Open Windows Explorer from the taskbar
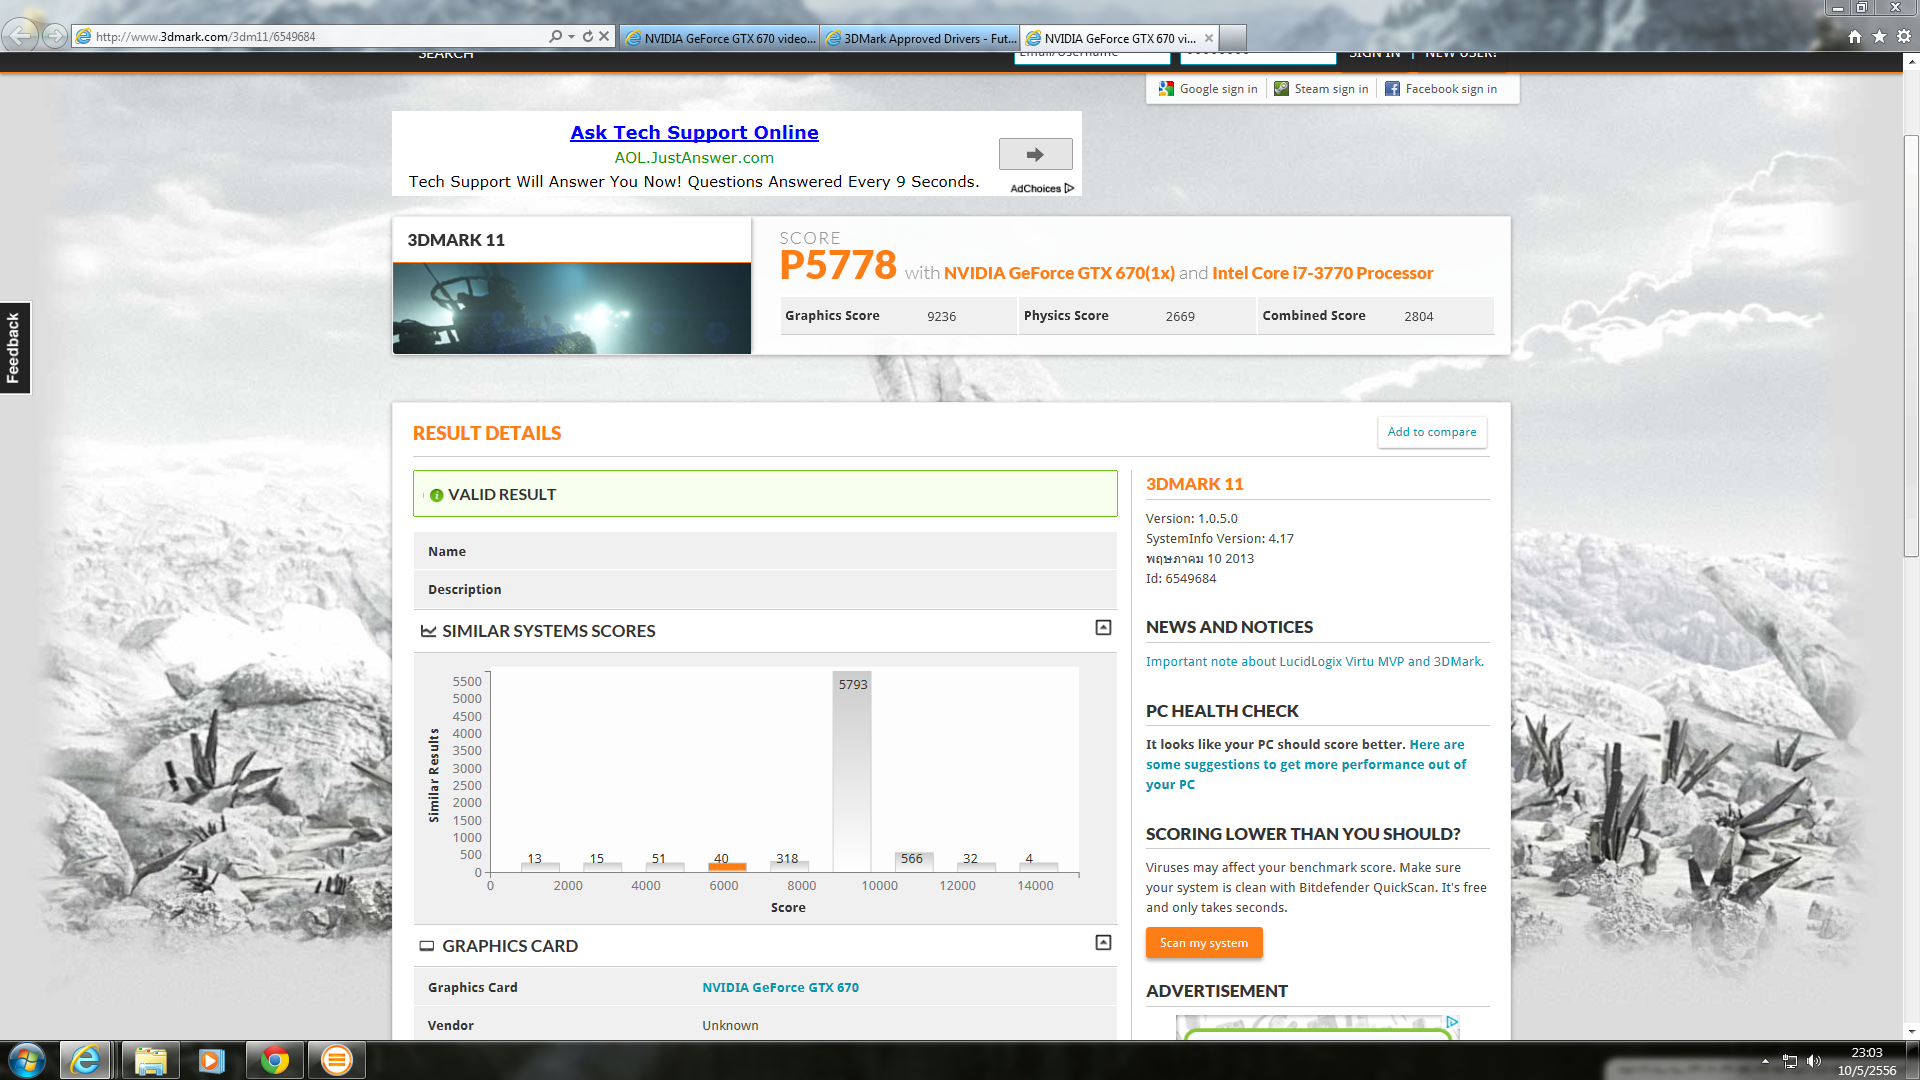Screen dimensions: 1920x1080 click(150, 1060)
